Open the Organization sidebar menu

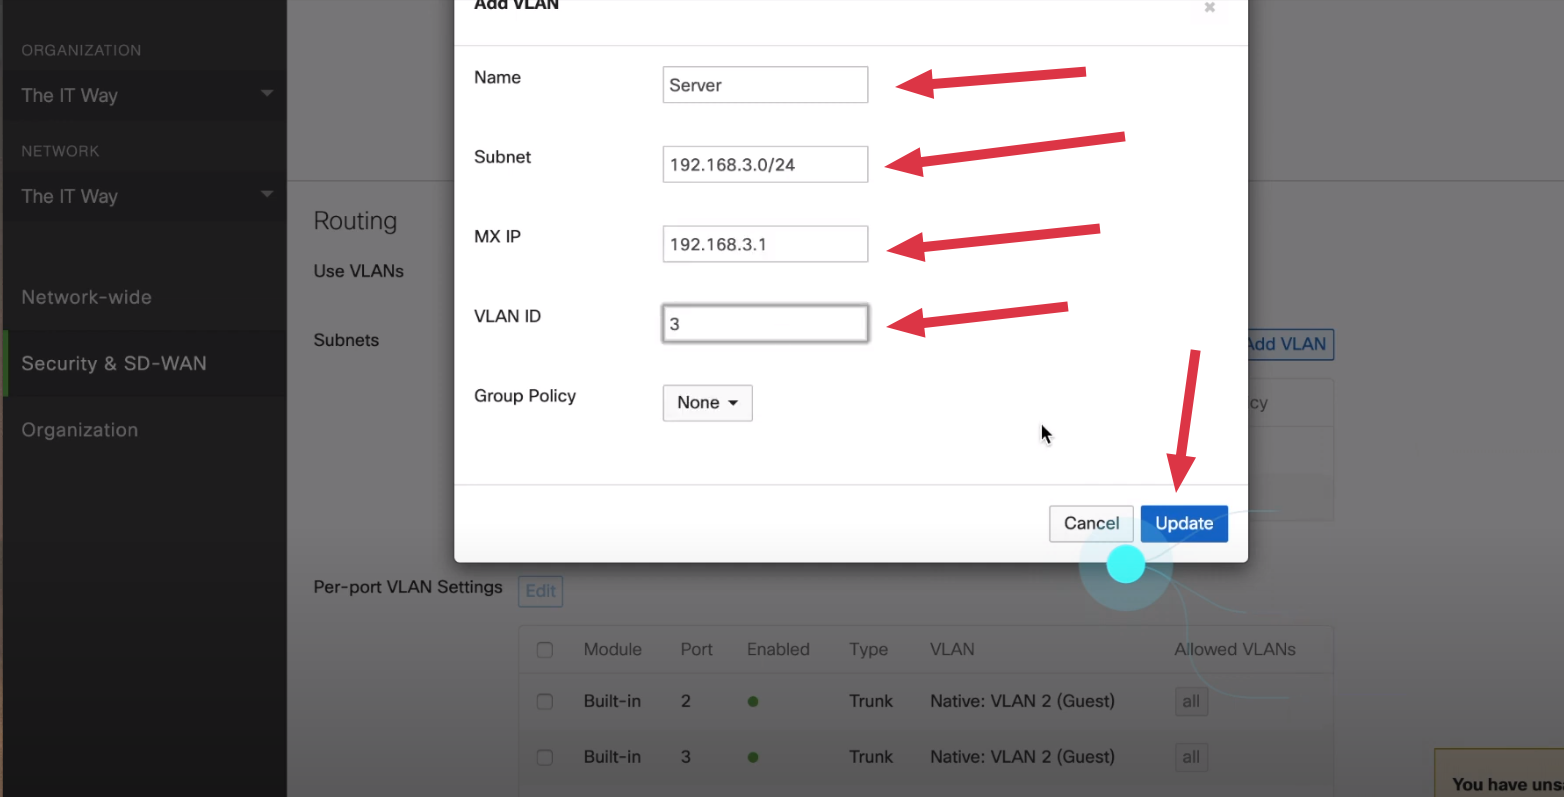(x=80, y=430)
